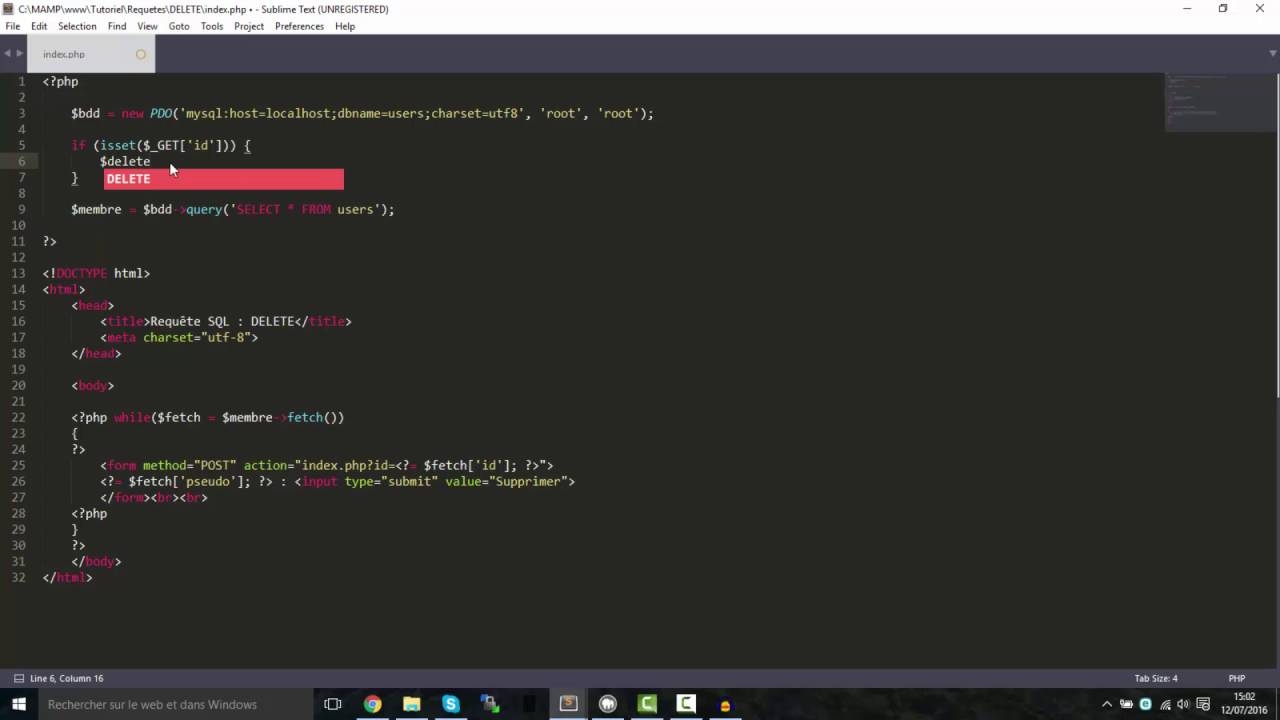The width and height of the screenshot is (1280, 720).
Task: Open the Project menu
Action: pos(249,26)
